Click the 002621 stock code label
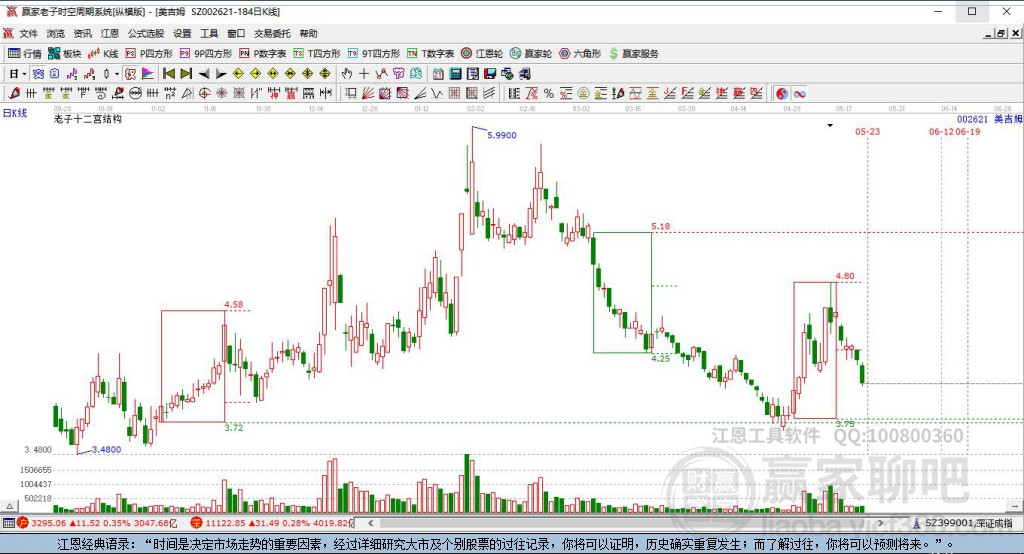Screen dimensions: 1024x554 (972, 120)
